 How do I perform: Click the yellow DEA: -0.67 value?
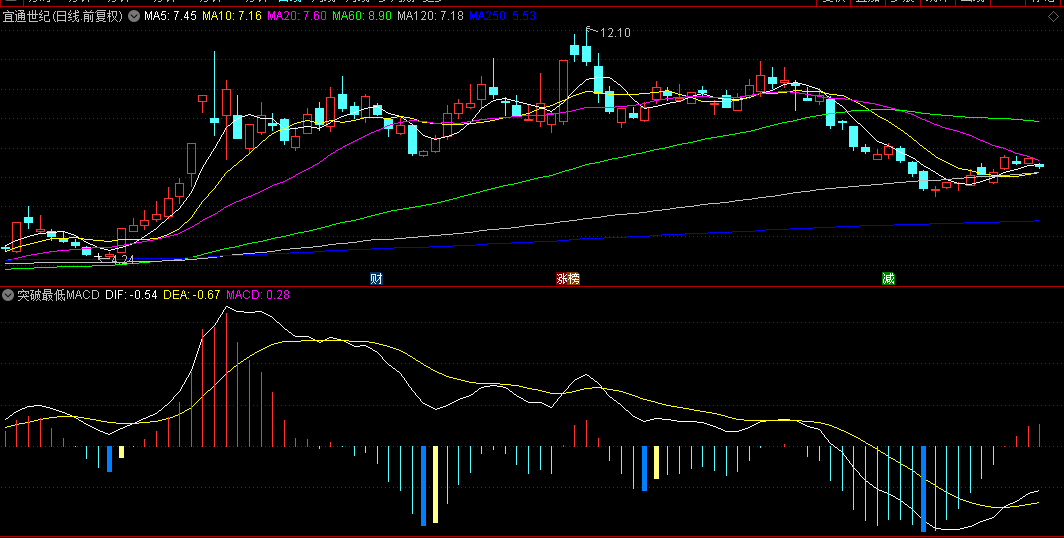click(x=192, y=295)
